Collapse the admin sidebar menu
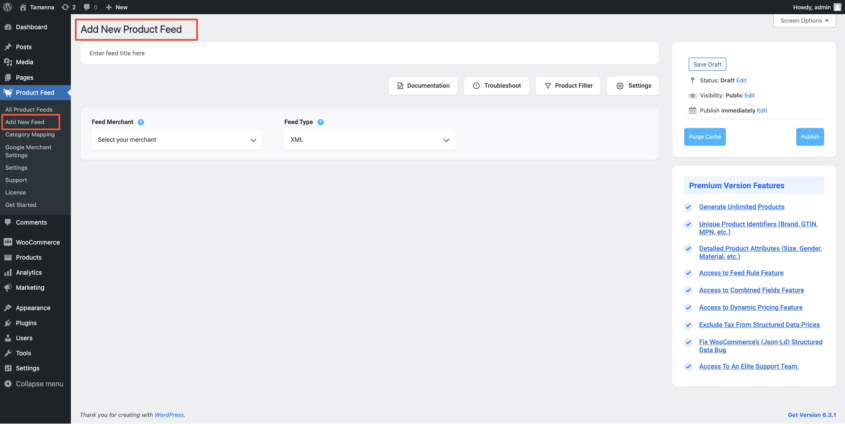 point(34,384)
